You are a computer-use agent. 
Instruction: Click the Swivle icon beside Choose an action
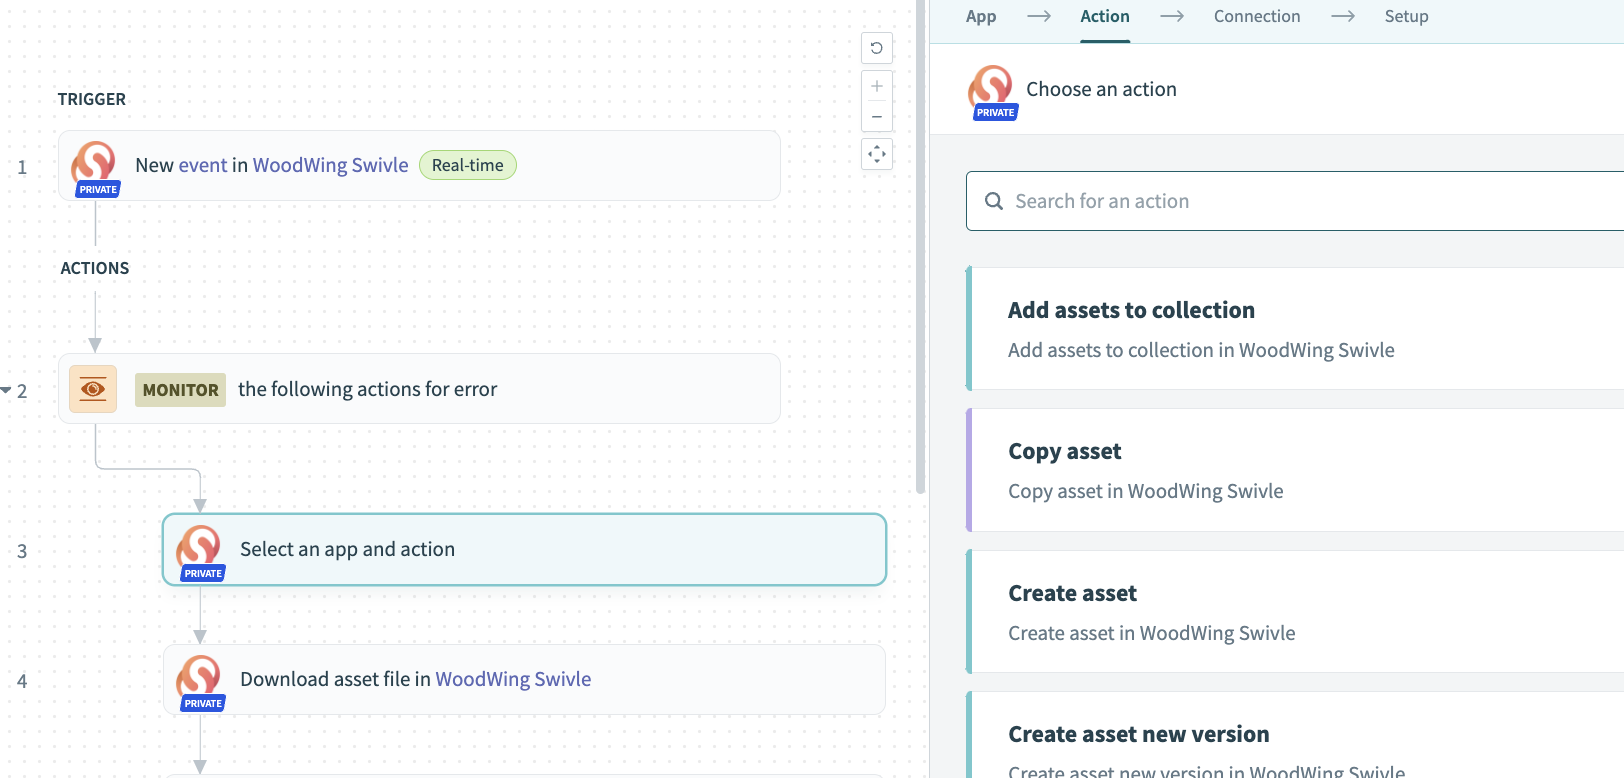click(x=992, y=91)
